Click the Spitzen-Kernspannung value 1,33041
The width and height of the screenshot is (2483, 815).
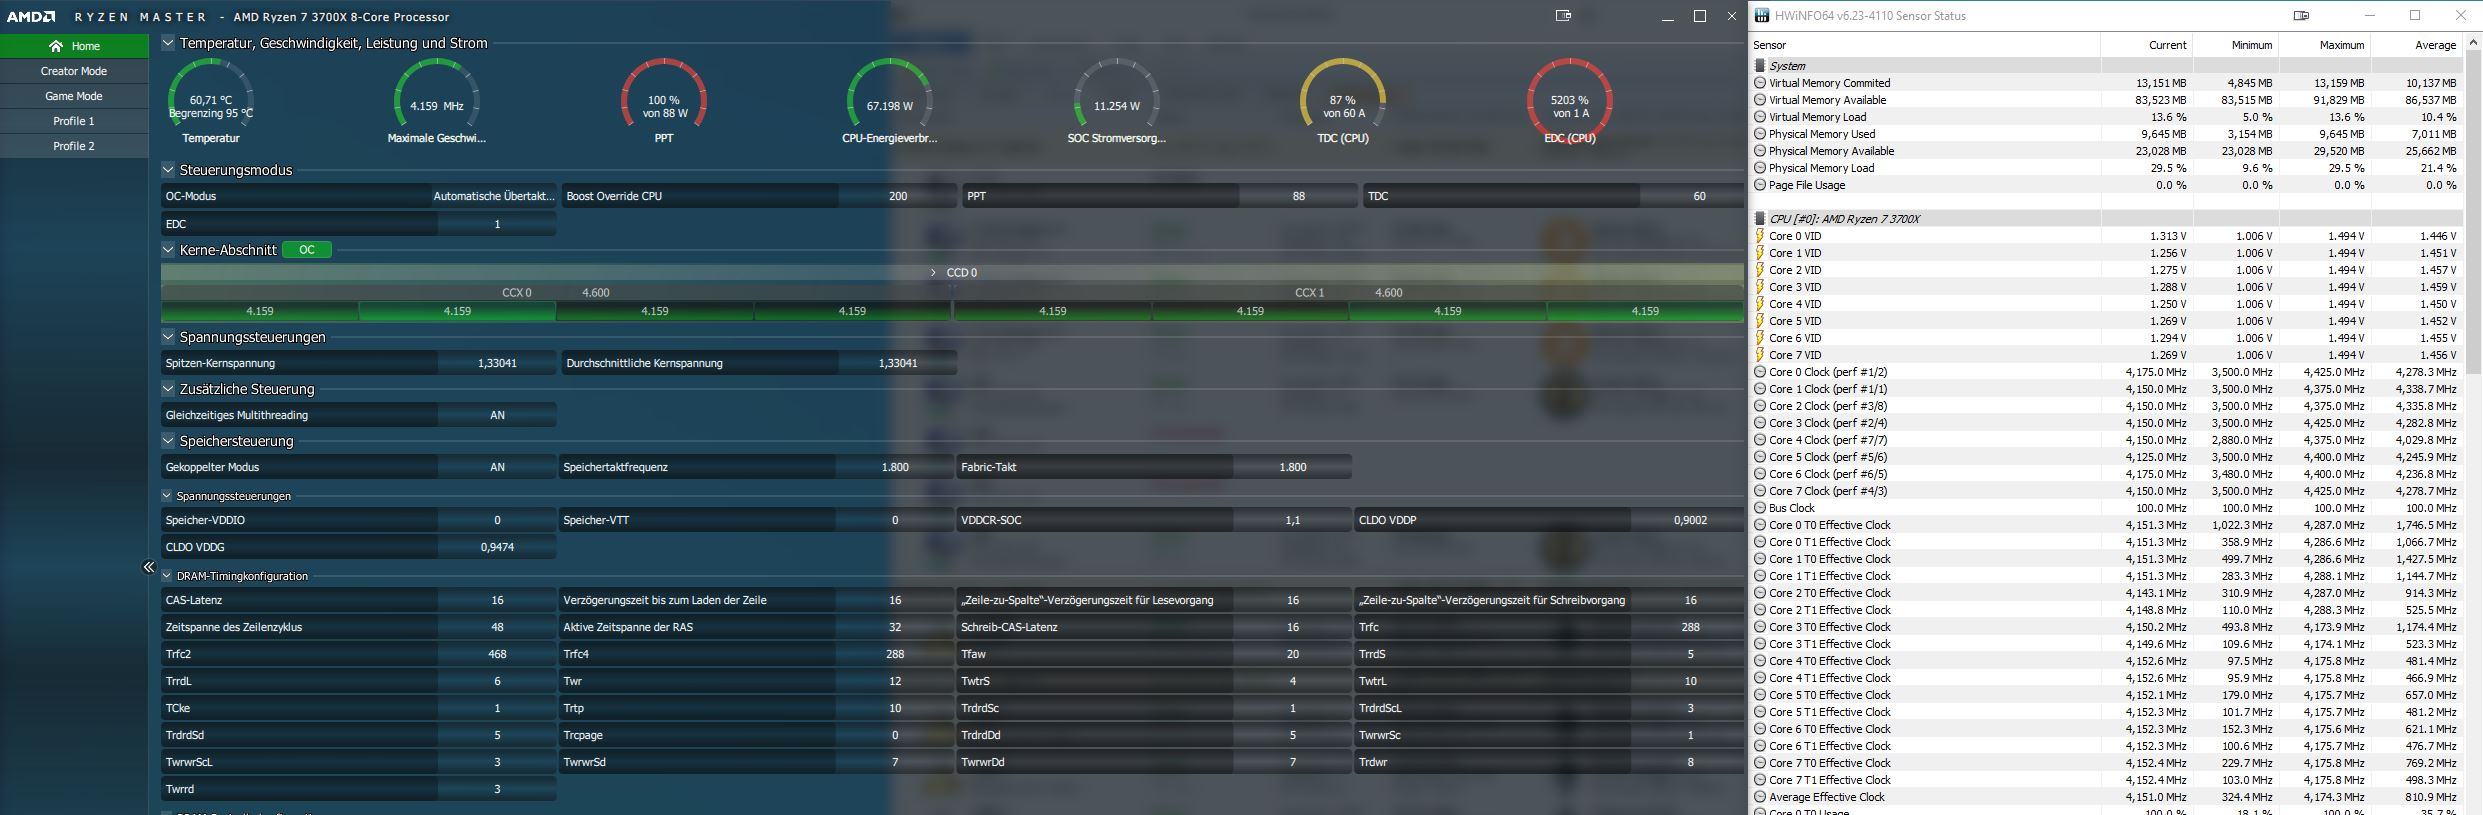coord(497,363)
